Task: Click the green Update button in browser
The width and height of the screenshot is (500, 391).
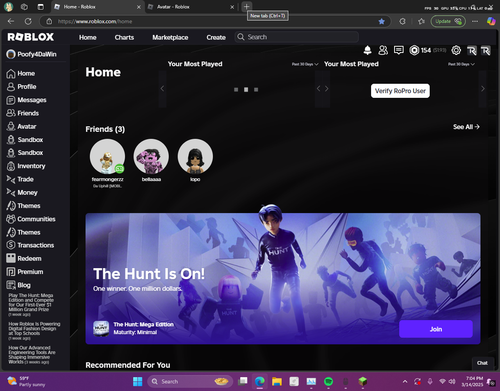Action: (x=448, y=21)
